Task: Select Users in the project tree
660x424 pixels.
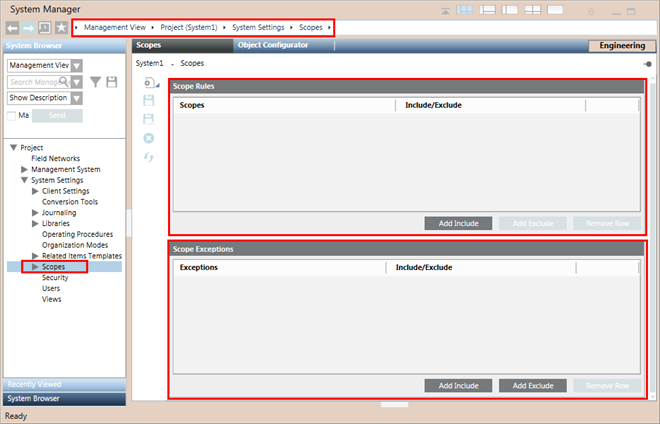Action: [52, 288]
